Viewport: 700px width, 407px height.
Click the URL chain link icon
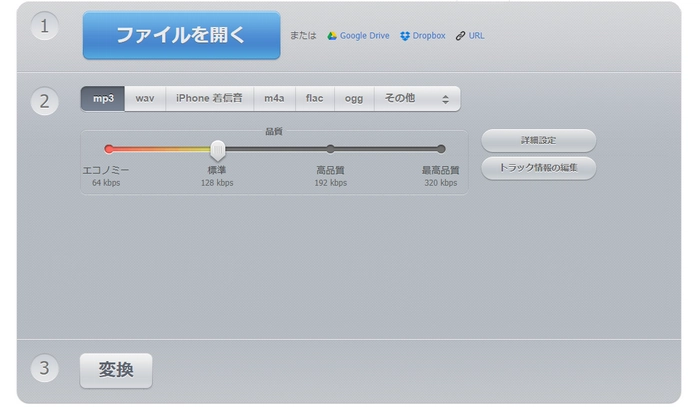coord(460,36)
